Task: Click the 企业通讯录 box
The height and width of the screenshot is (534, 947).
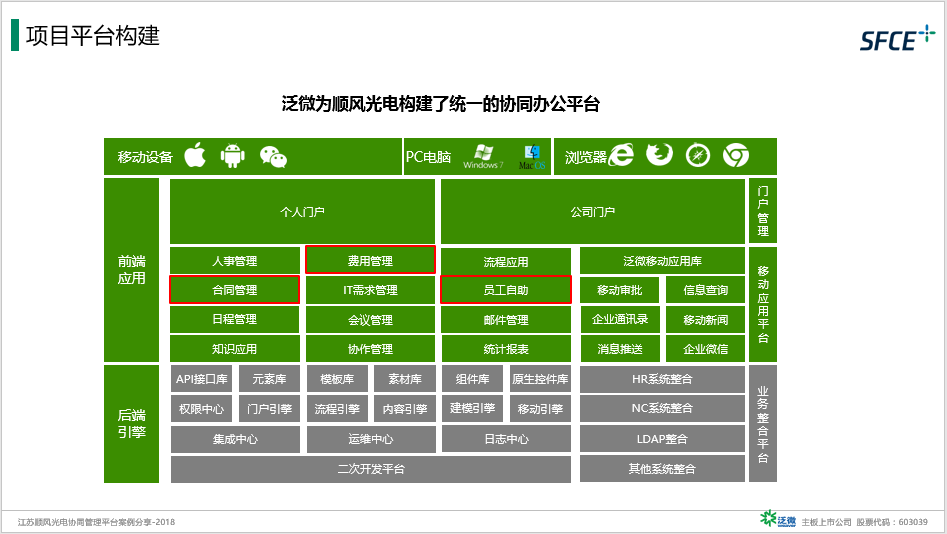Action: click(620, 319)
